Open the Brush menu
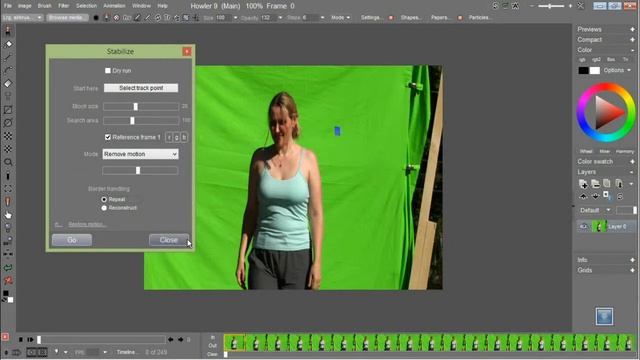This screenshot has height=360, width=640. click(44, 6)
